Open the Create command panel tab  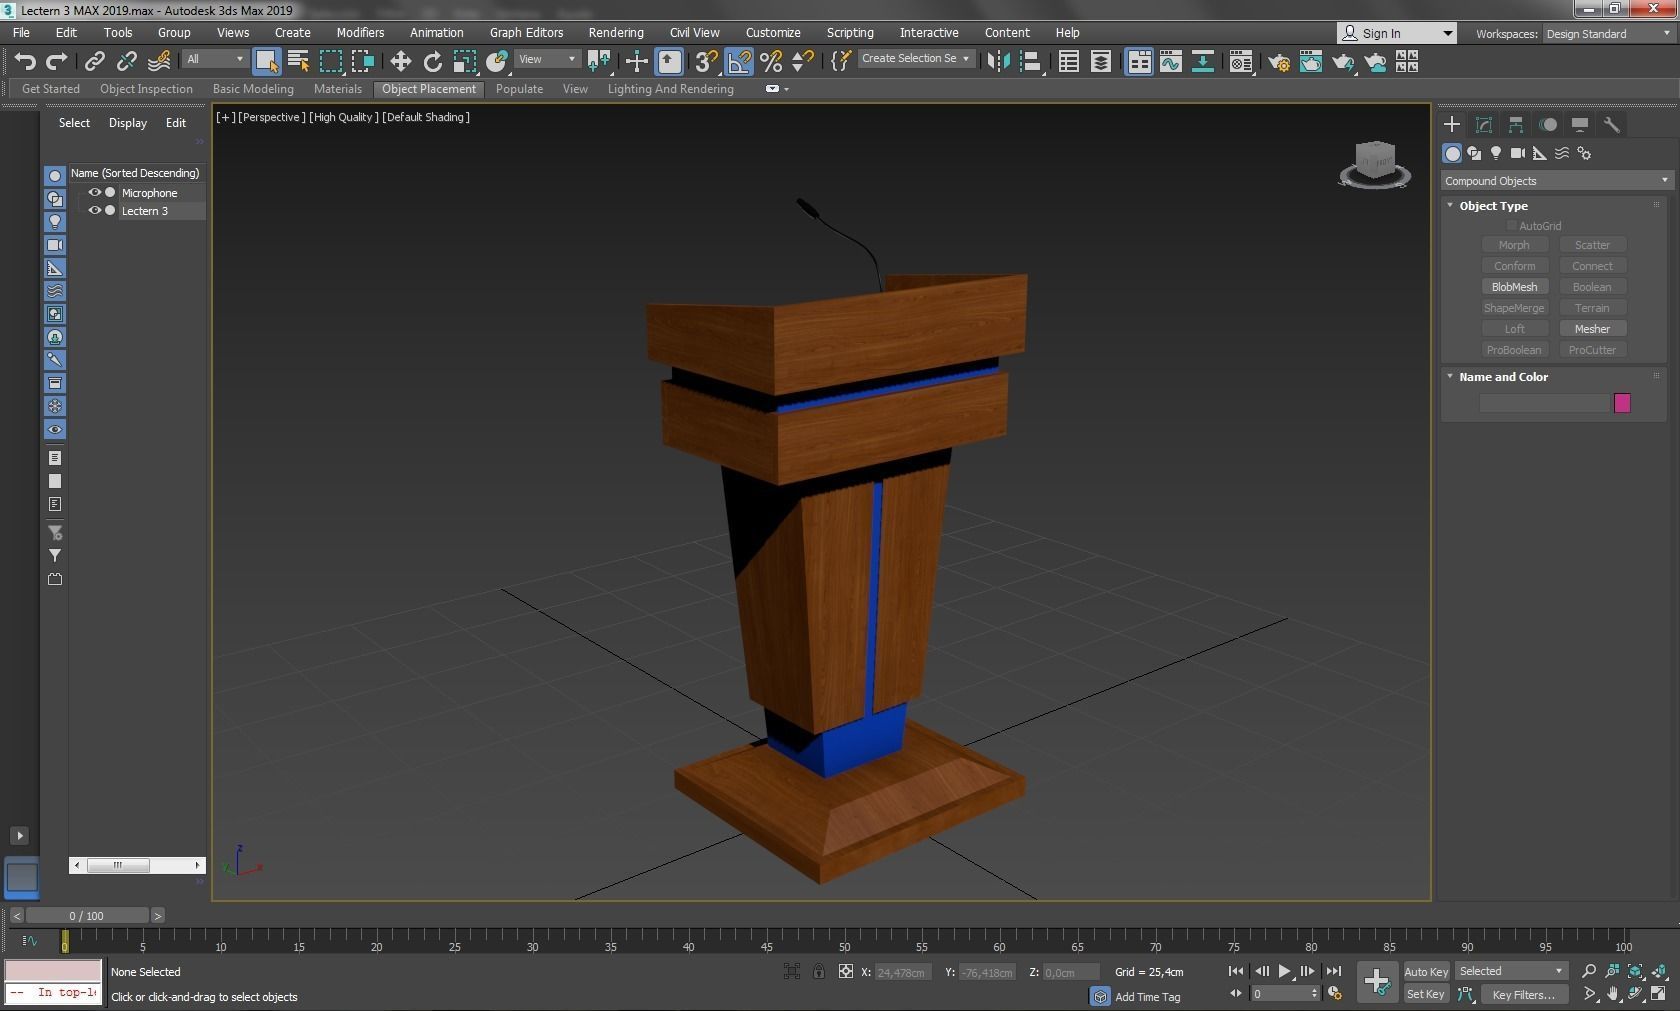point(1452,124)
